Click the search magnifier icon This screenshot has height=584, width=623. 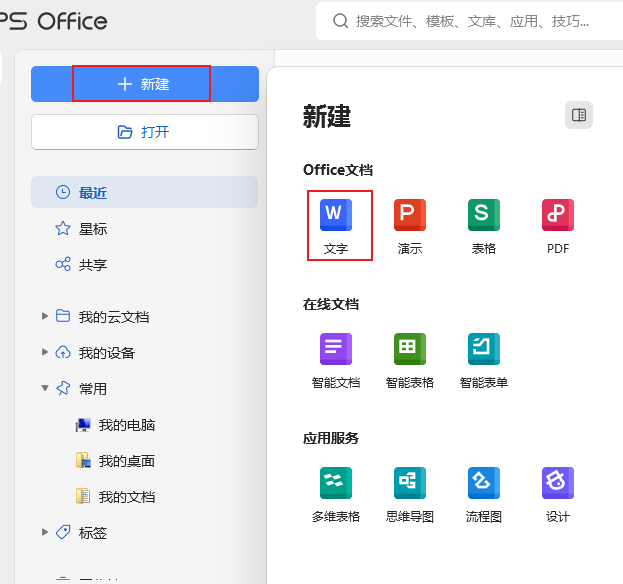coord(341,21)
